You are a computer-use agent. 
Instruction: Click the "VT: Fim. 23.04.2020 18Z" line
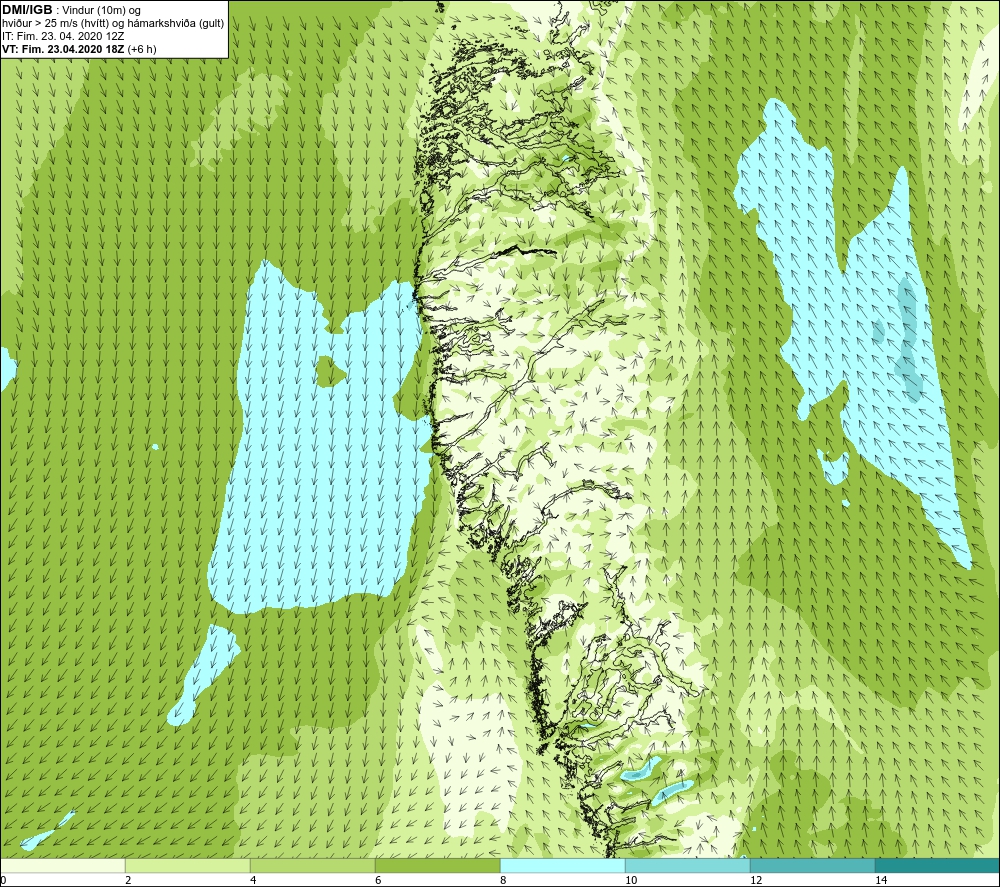tap(63, 49)
